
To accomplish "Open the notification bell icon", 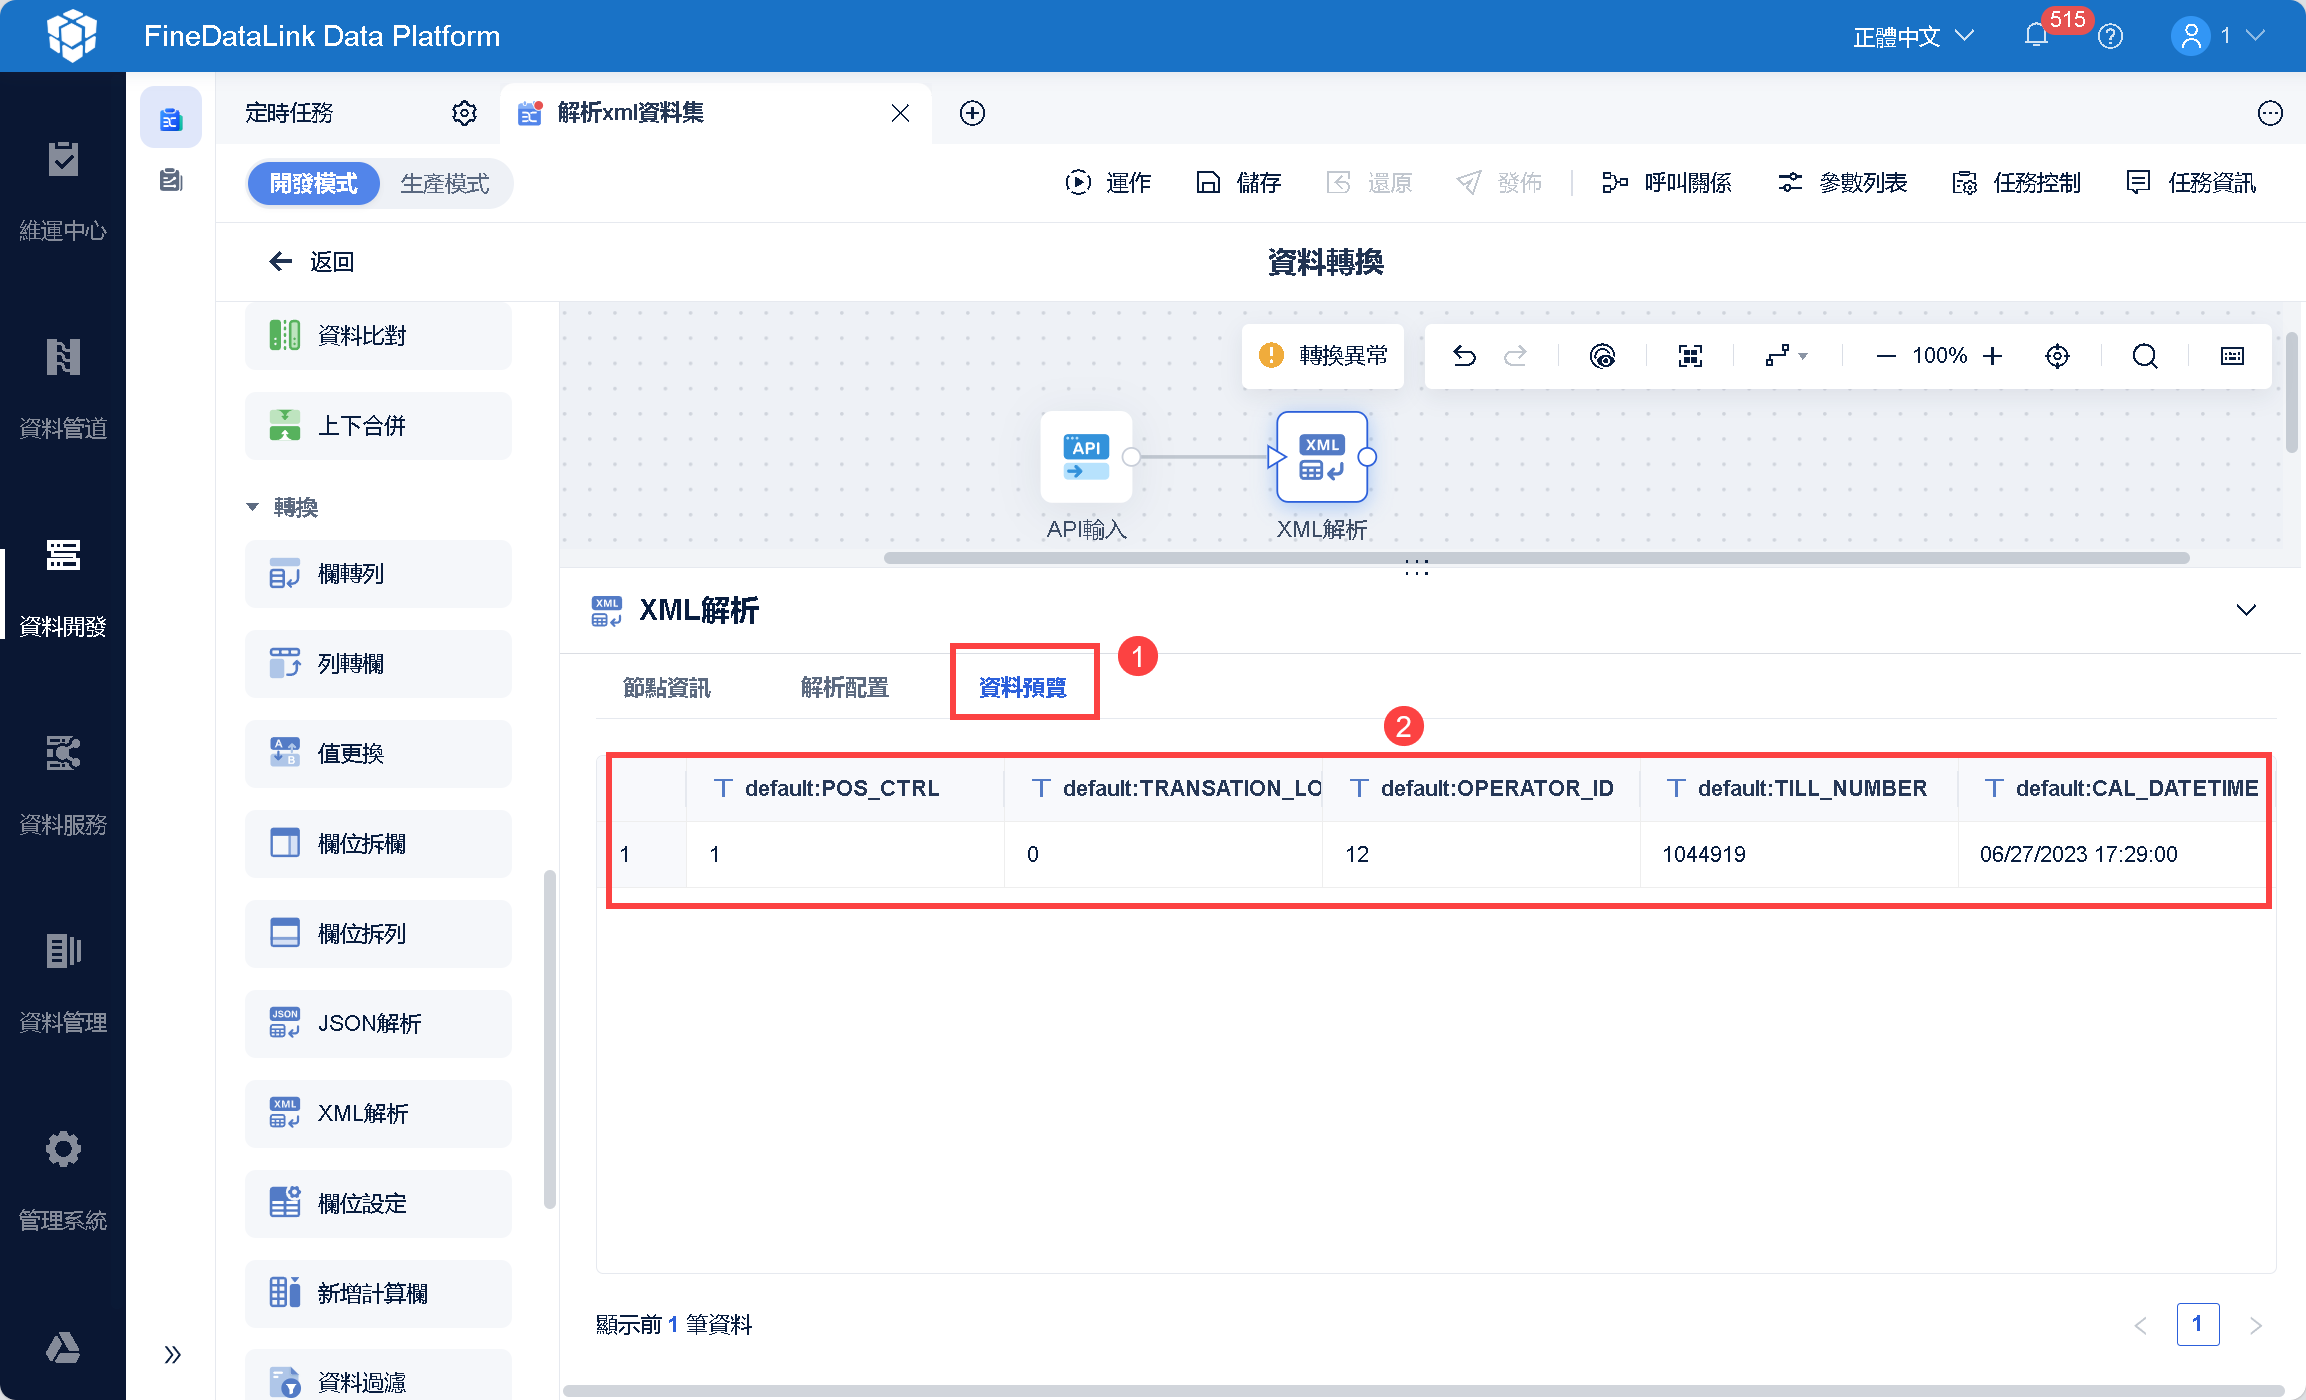I will [2036, 36].
